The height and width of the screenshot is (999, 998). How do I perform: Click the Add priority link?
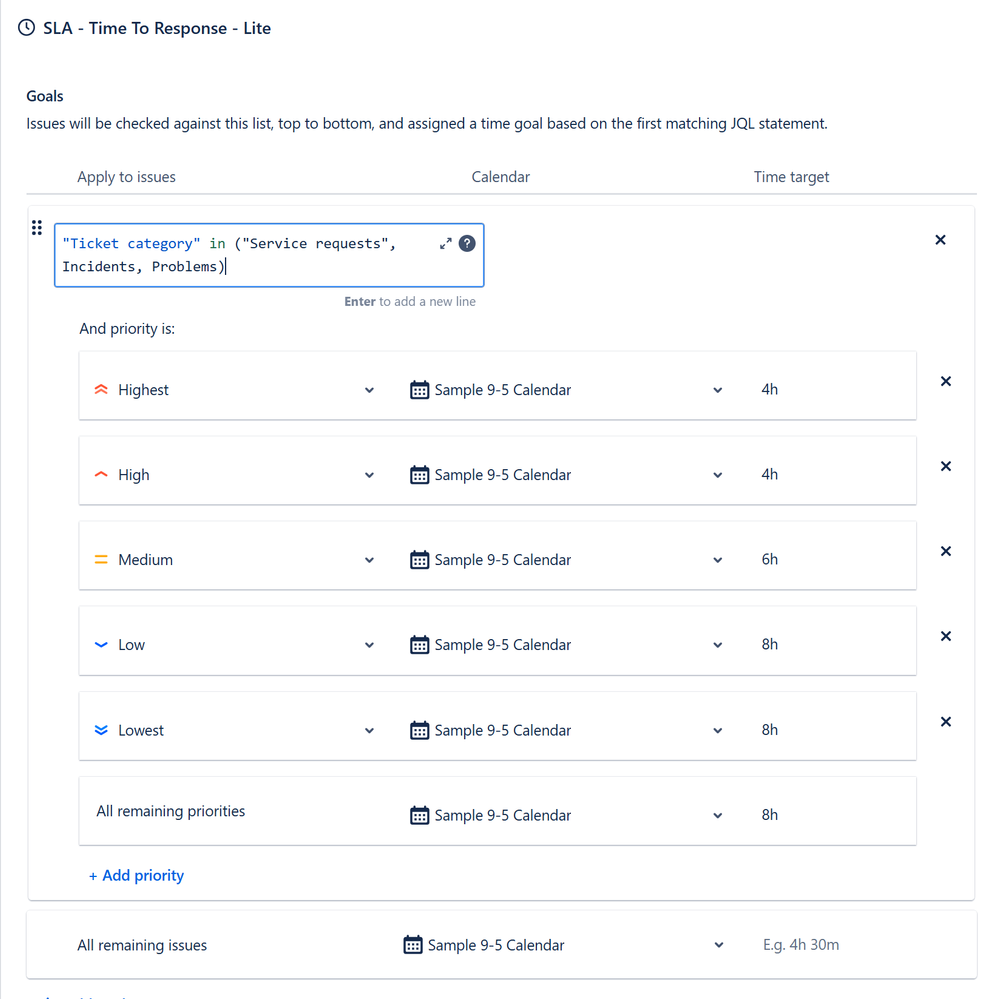137,875
